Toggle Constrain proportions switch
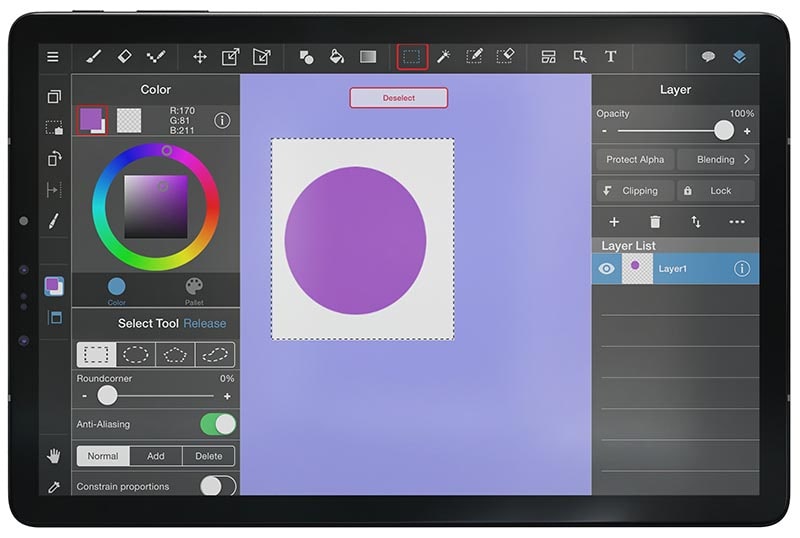The width and height of the screenshot is (800, 538). (x=218, y=486)
